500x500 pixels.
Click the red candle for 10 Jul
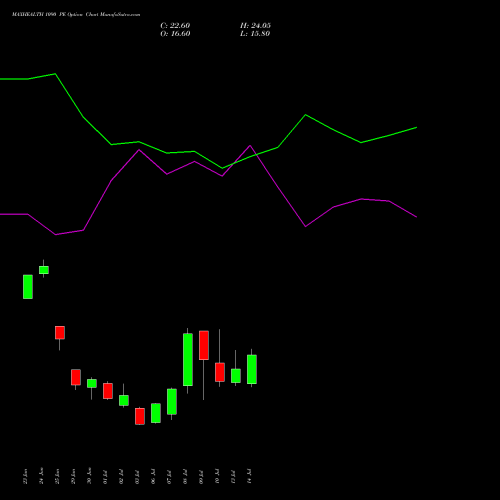point(220,372)
